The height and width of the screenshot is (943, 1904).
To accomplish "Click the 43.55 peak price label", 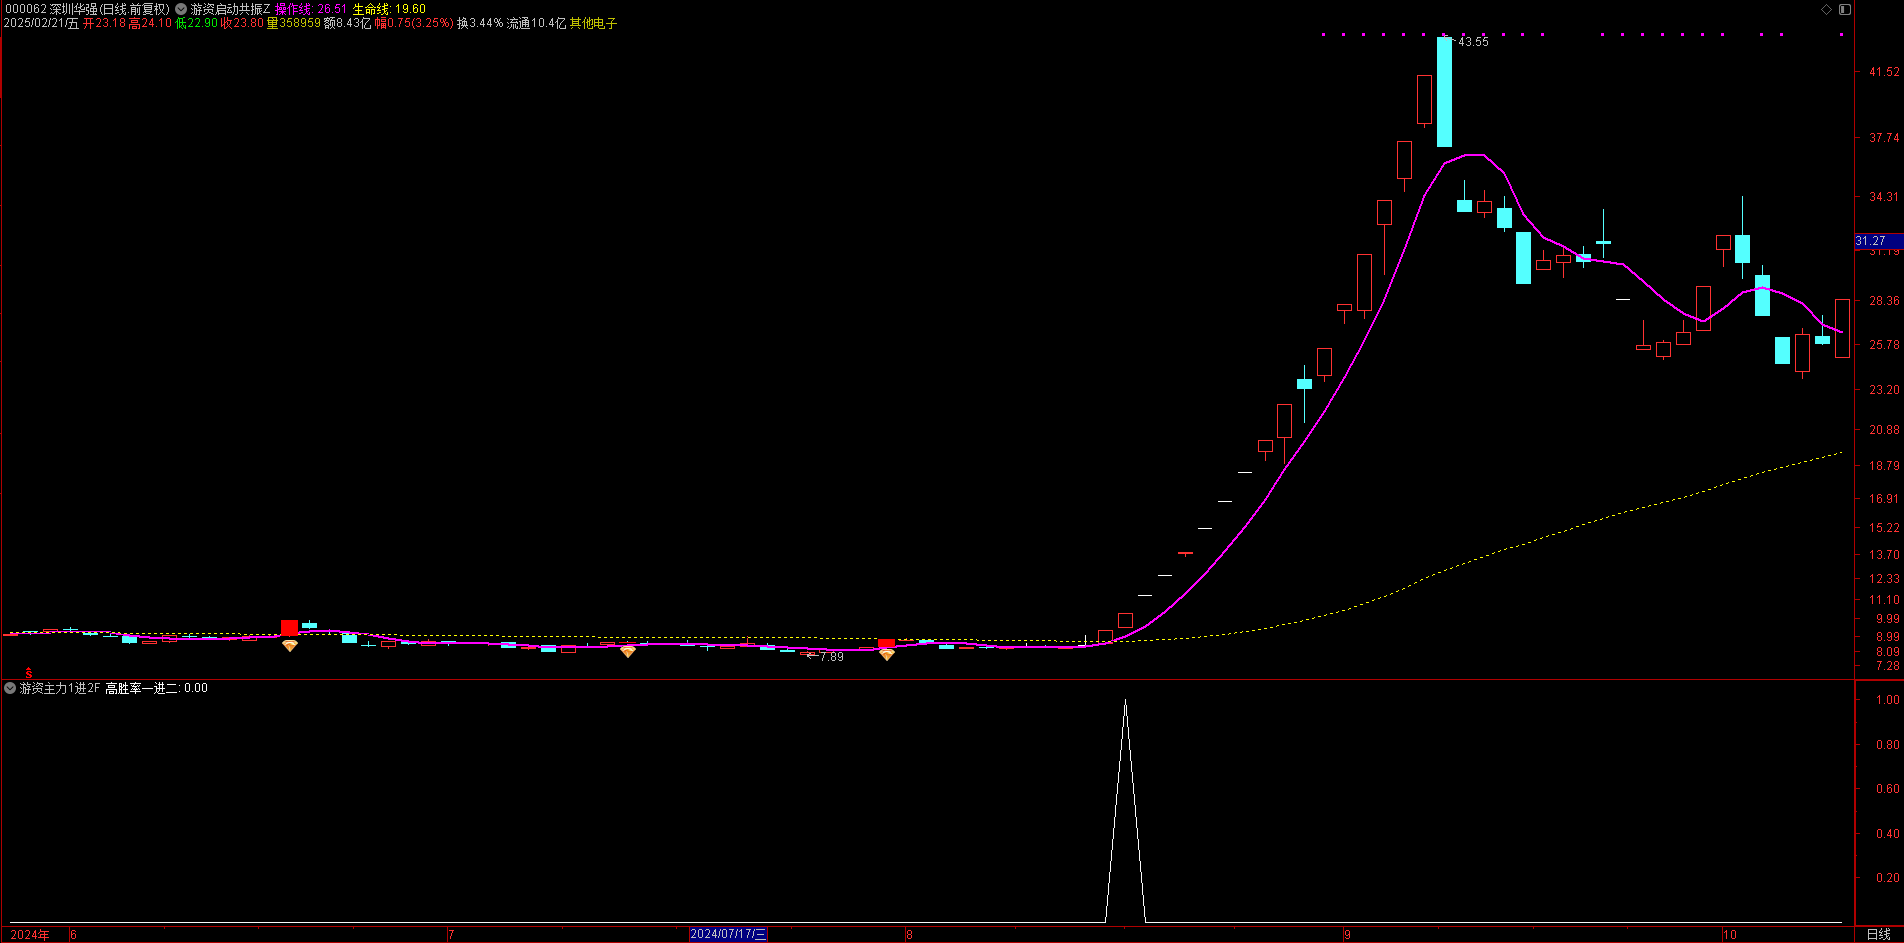I will click(1473, 42).
